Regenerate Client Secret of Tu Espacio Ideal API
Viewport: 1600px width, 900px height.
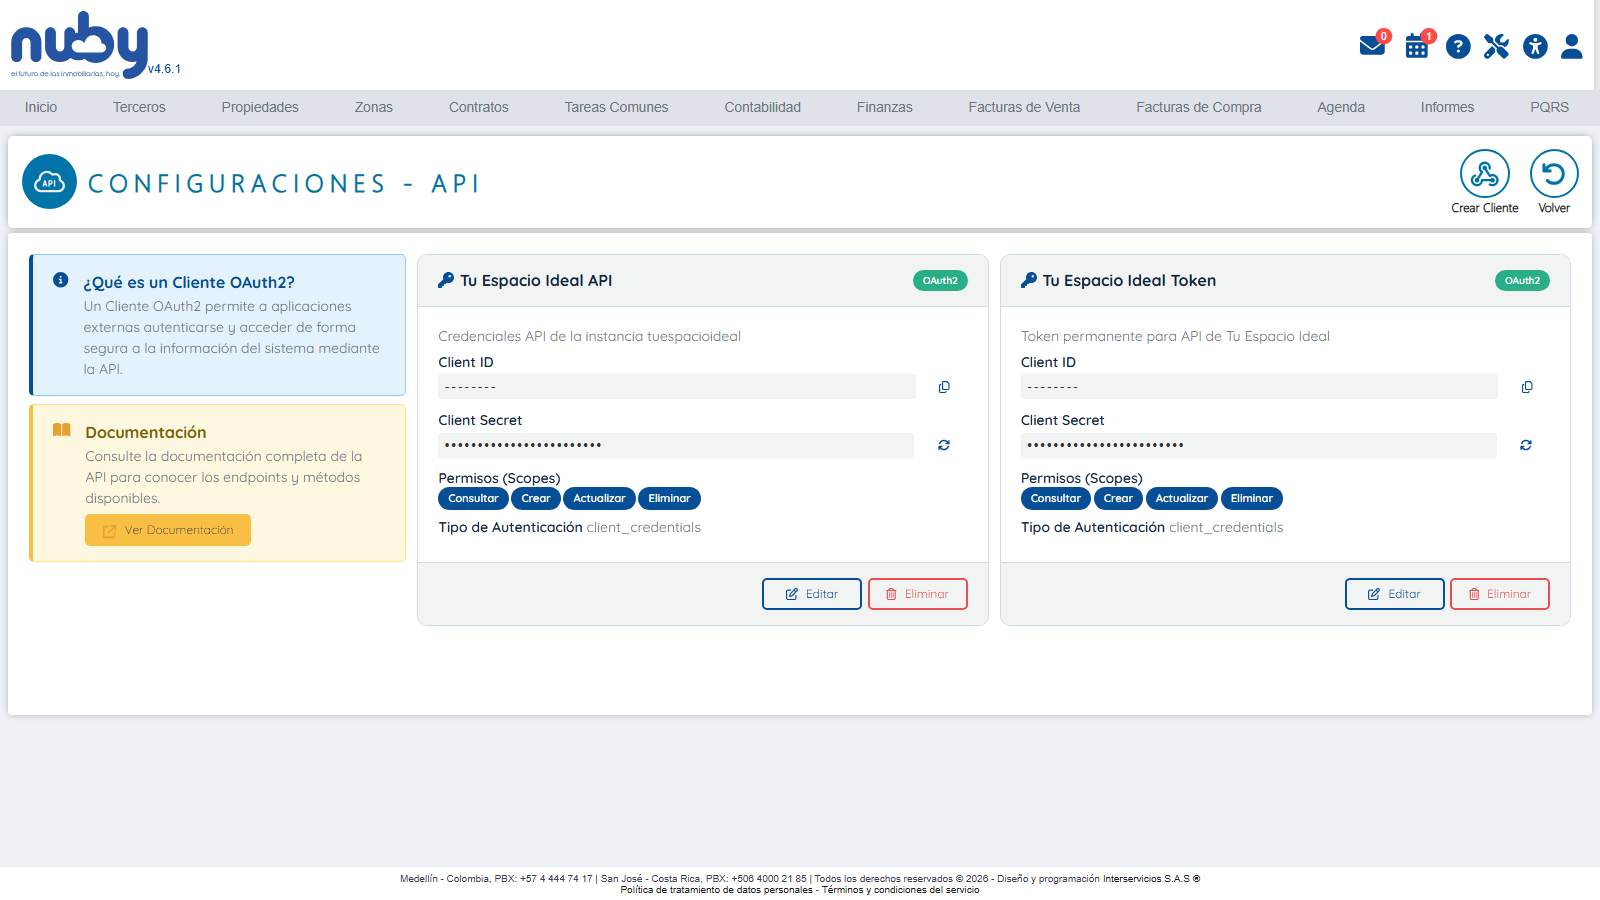pos(944,445)
